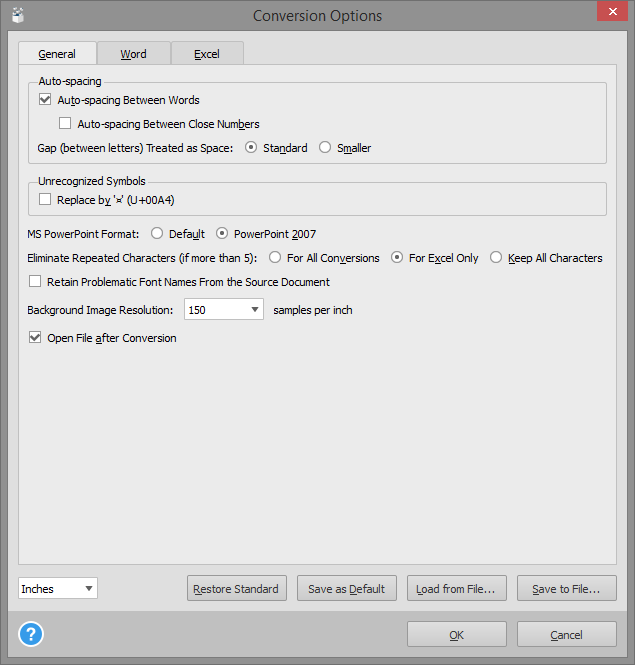635x665 pixels.
Task: Open Background Image Resolution dropdown arrow
Action: click(255, 309)
